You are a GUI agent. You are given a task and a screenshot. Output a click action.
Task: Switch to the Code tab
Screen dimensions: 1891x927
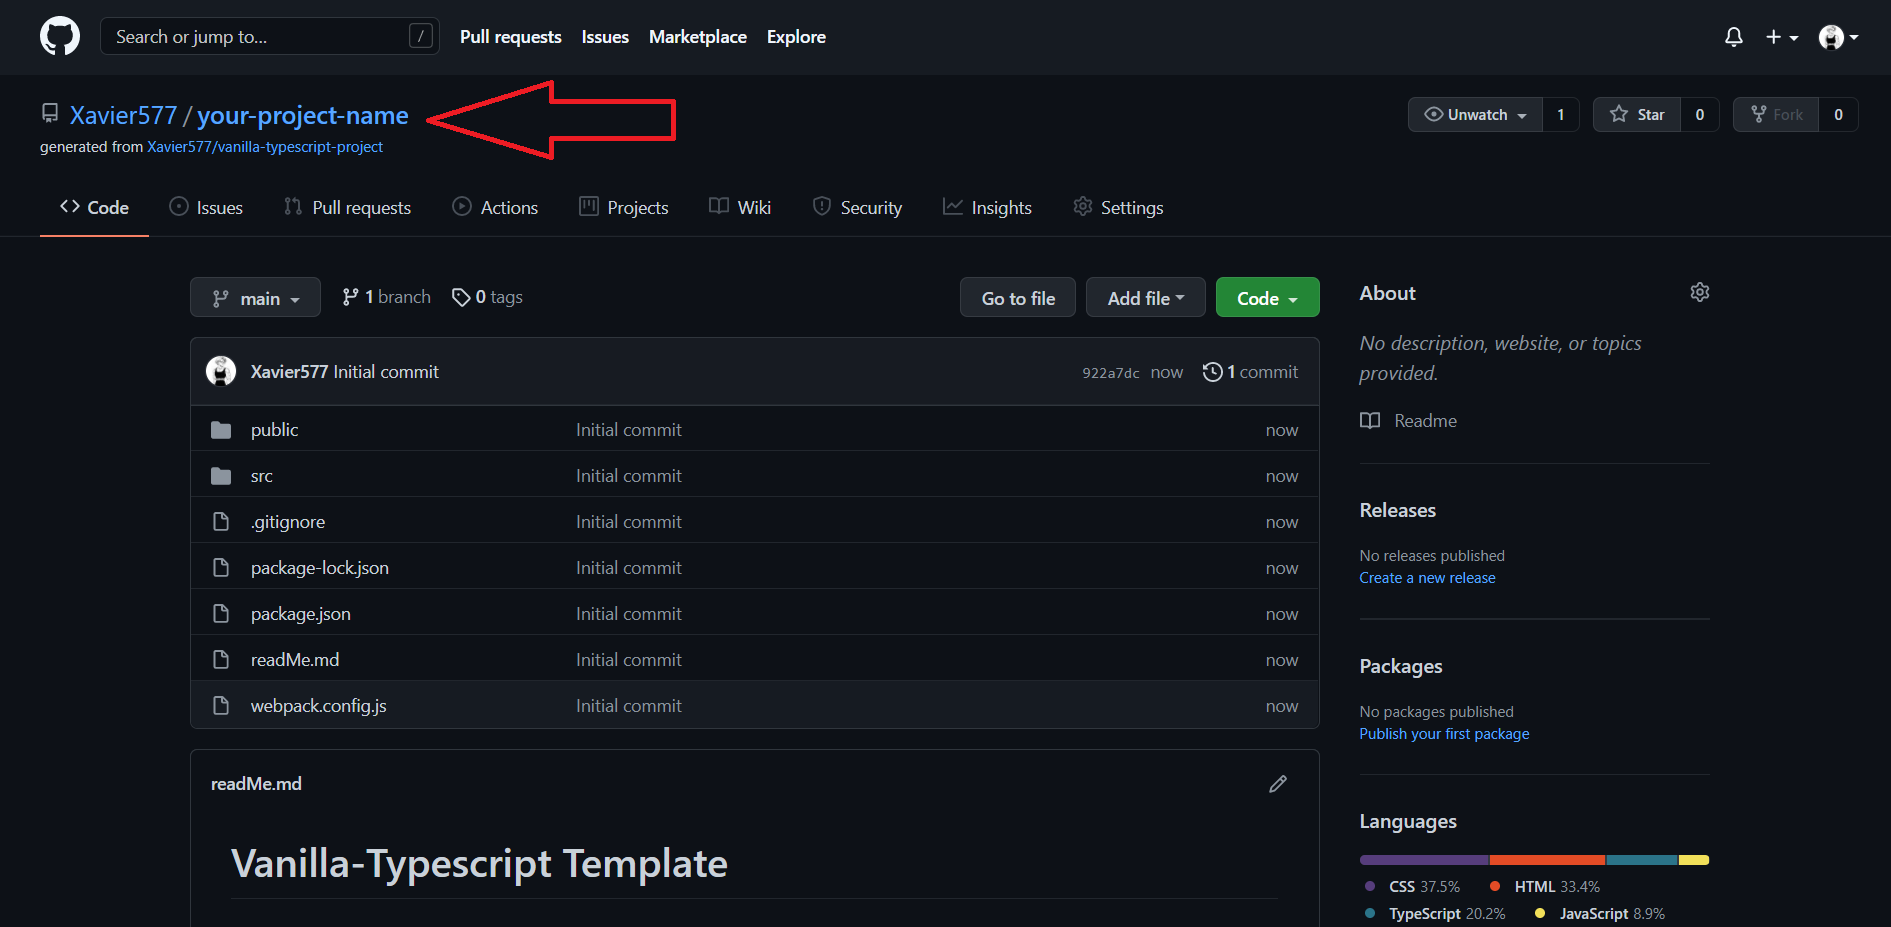[94, 207]
